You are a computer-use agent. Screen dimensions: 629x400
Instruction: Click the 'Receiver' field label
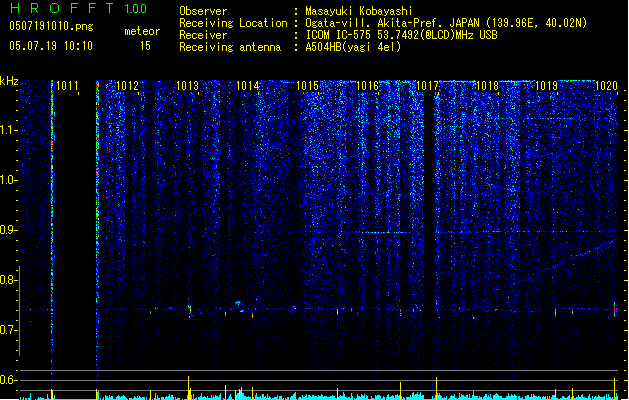tap(203, 35)
